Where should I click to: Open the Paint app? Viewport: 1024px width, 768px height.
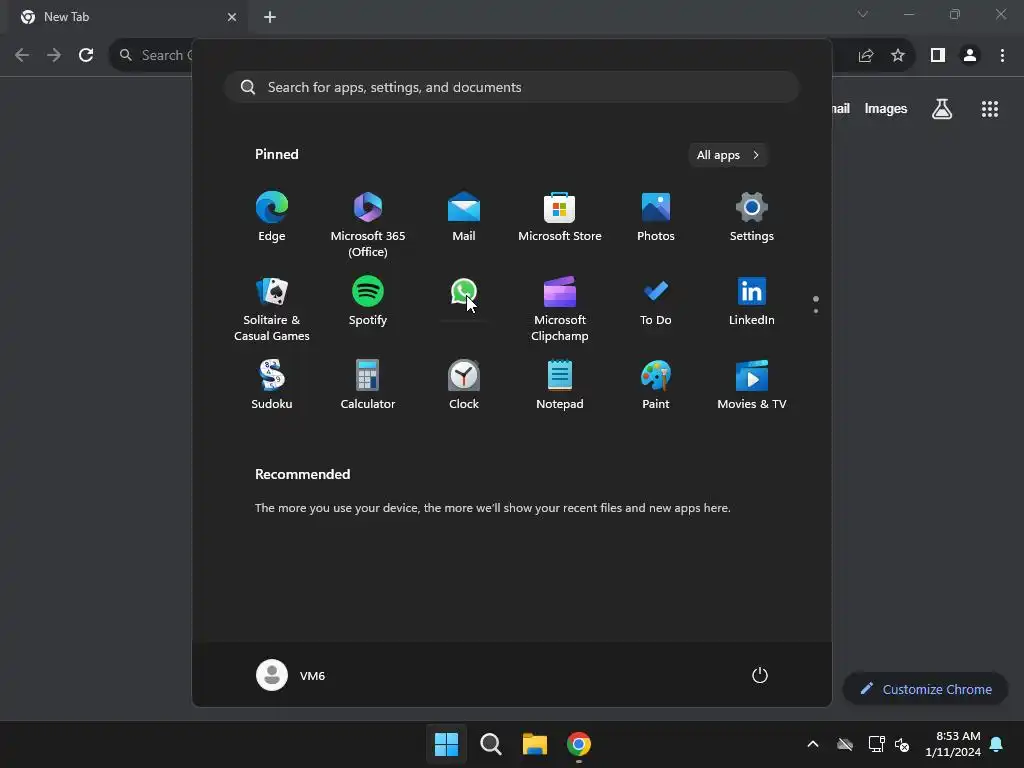pos(656,385)
